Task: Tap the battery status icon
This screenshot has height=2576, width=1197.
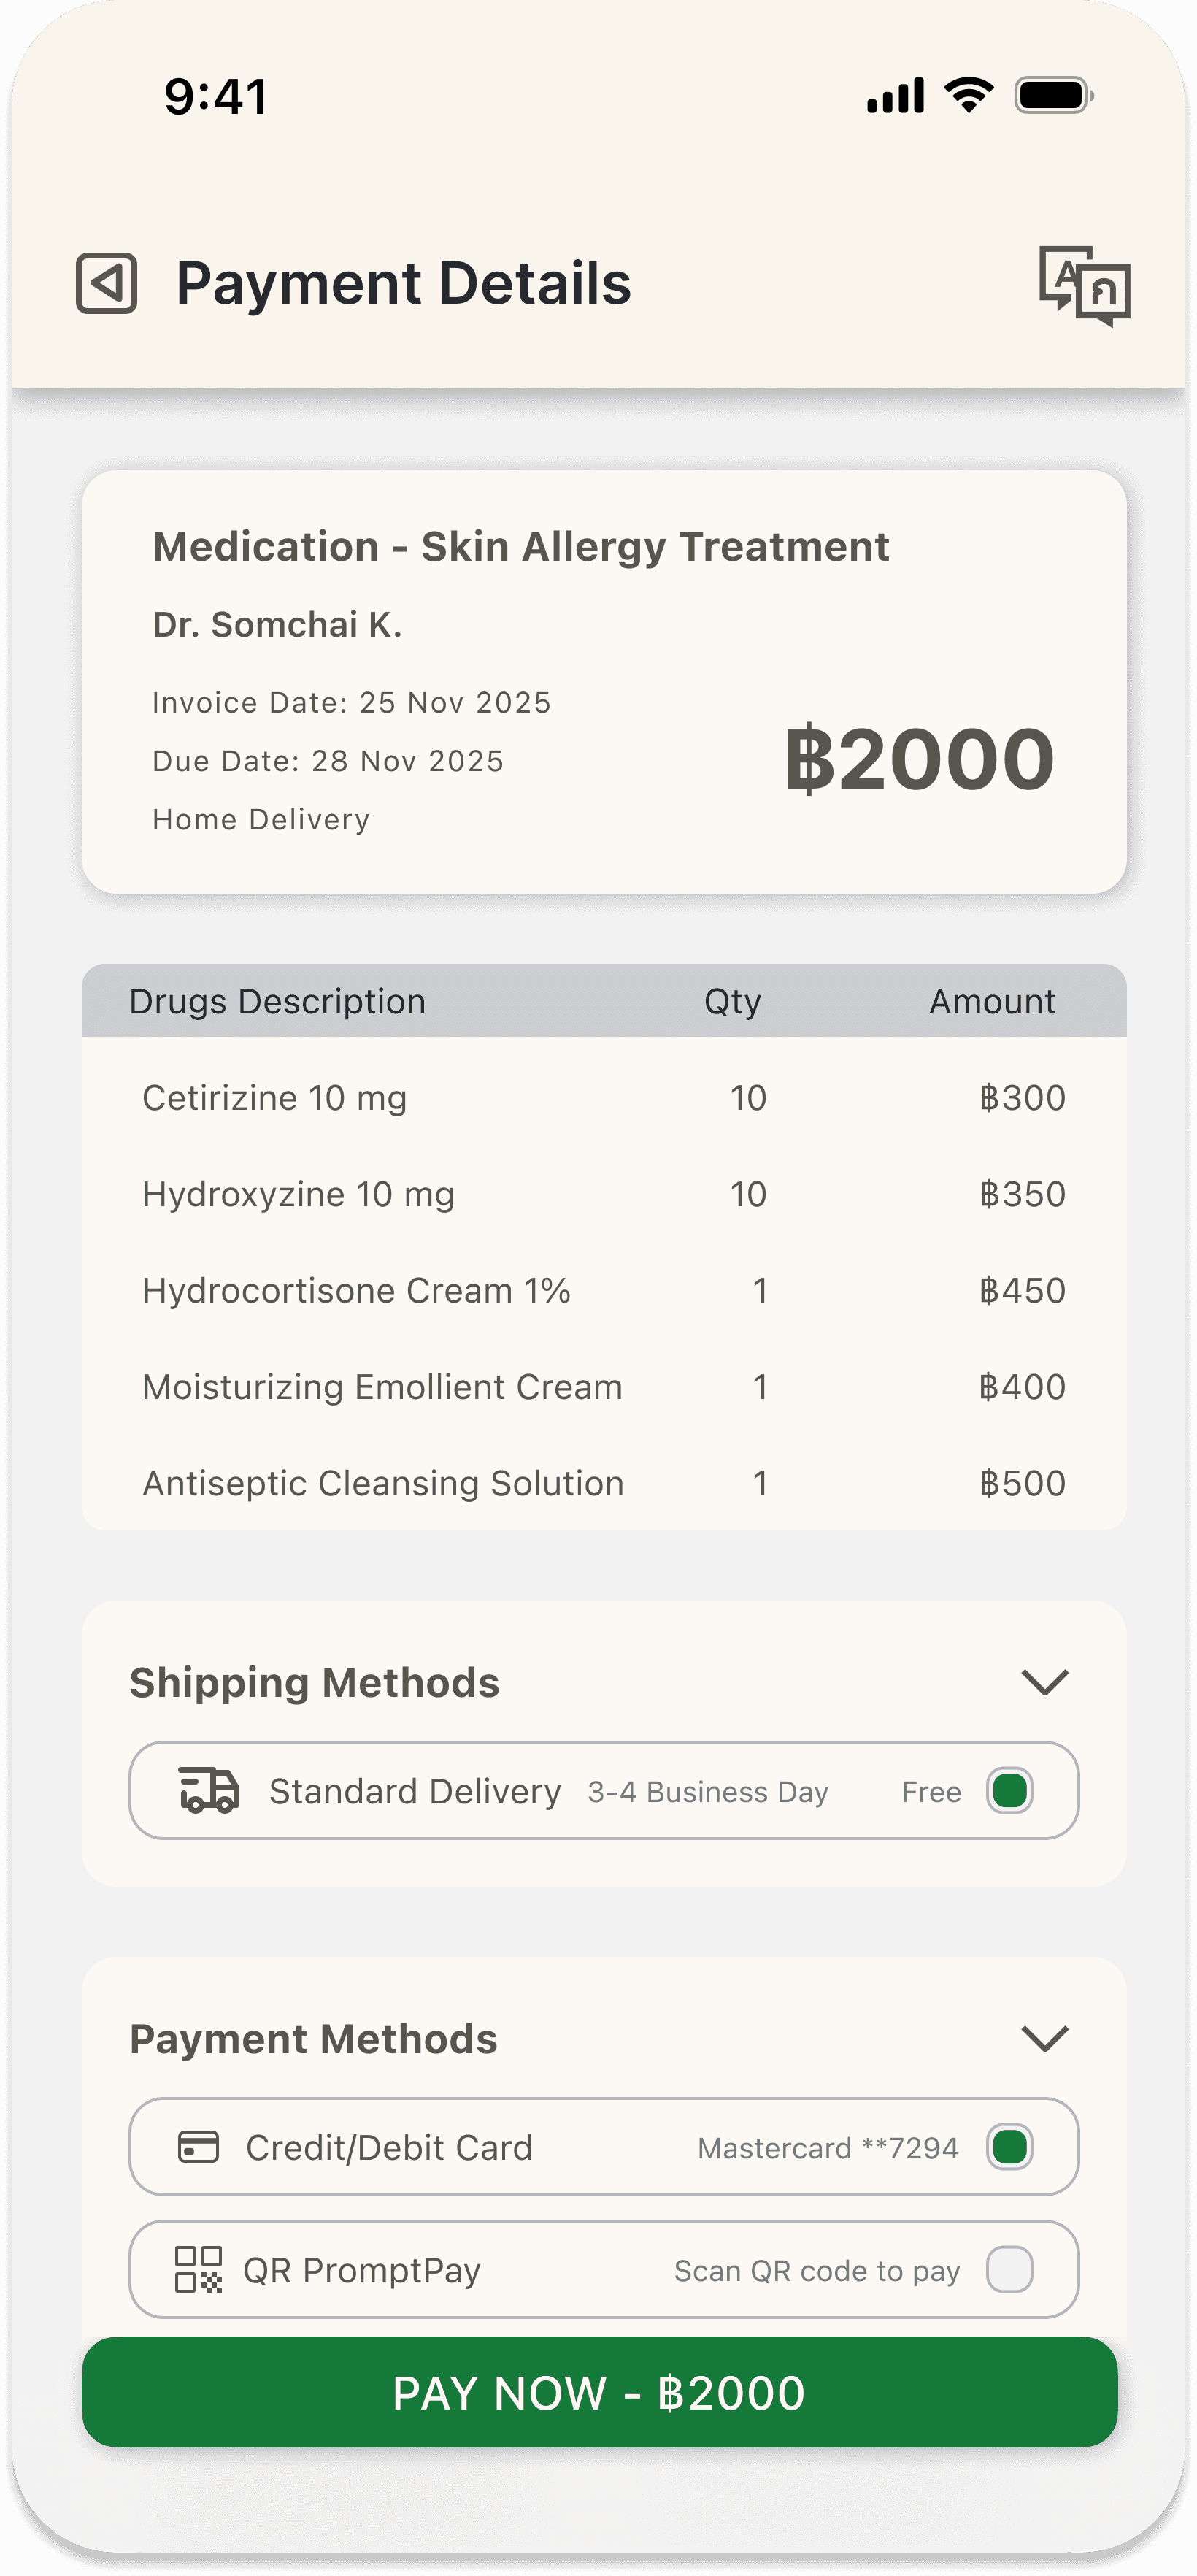Action: click(1053, 95)
